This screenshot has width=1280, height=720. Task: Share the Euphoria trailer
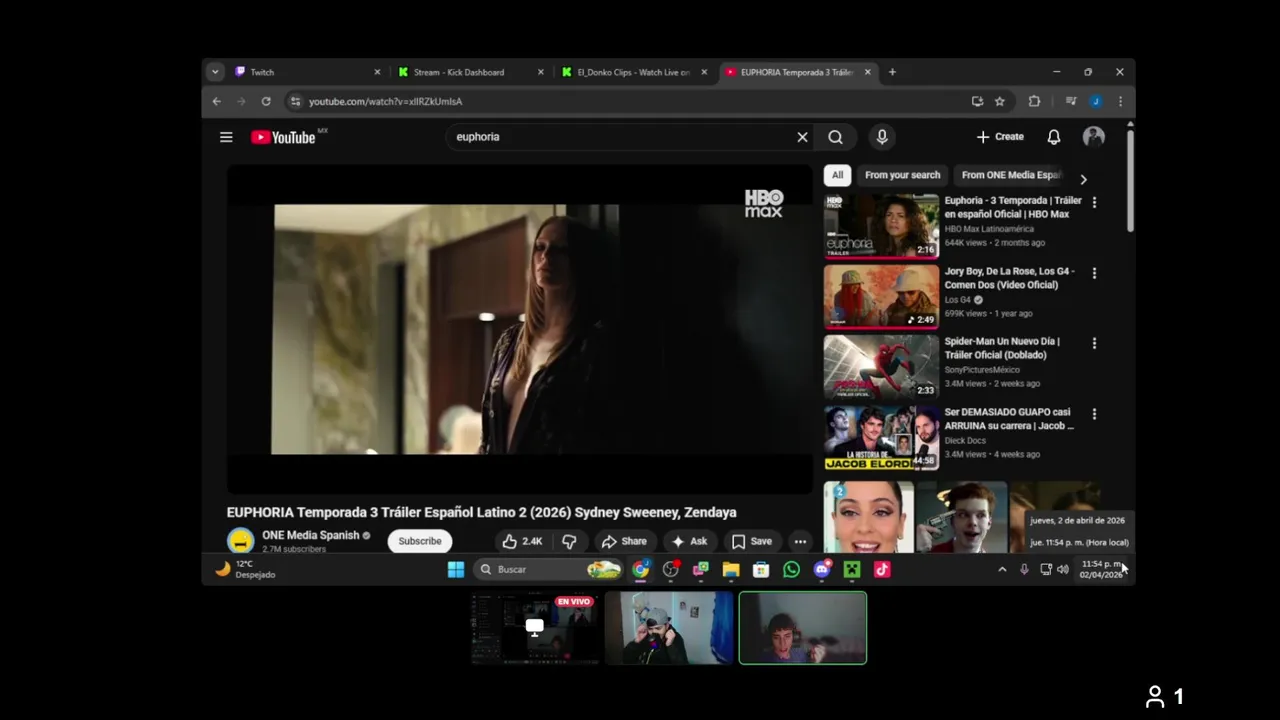click(x=623, y=541)
